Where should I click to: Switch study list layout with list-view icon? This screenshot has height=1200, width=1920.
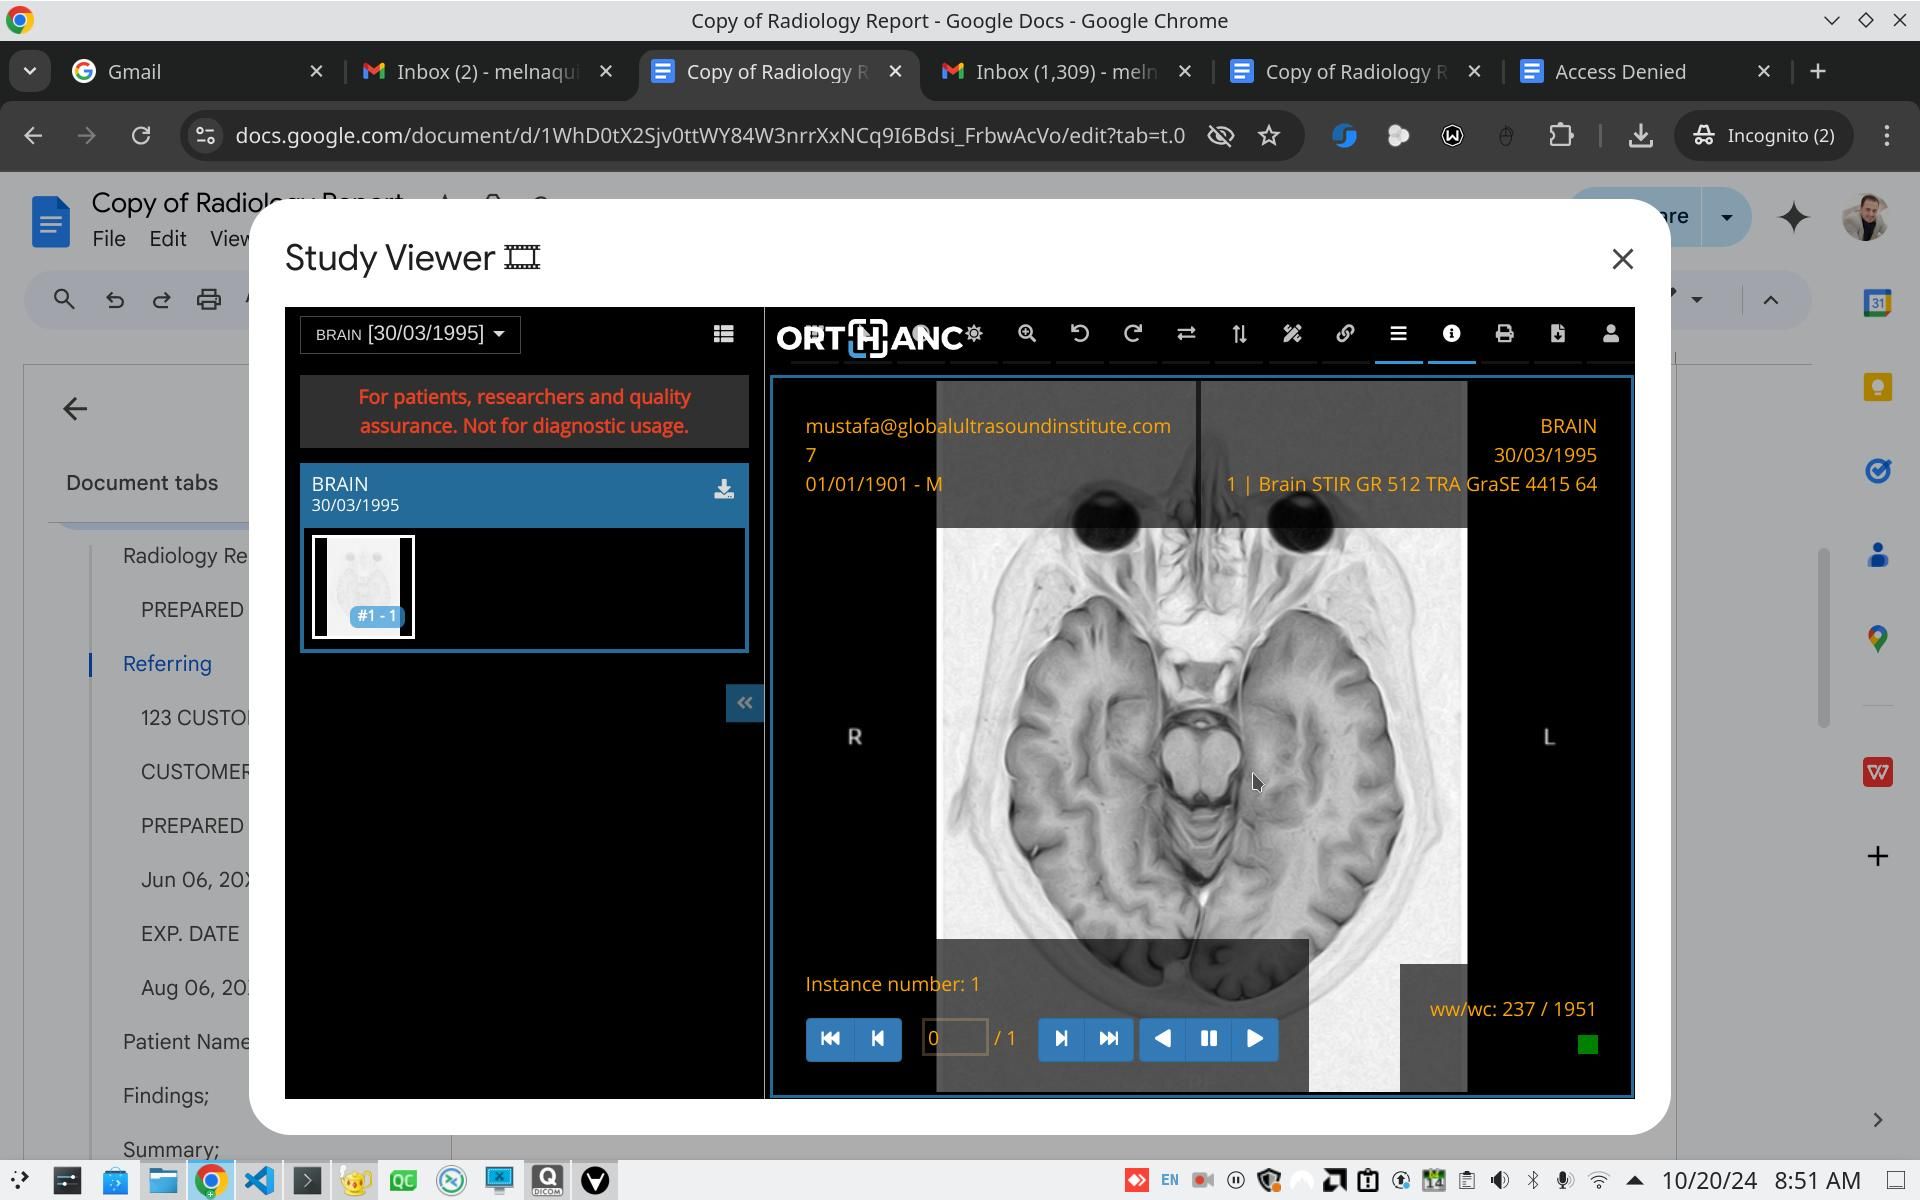coord(723,334)
